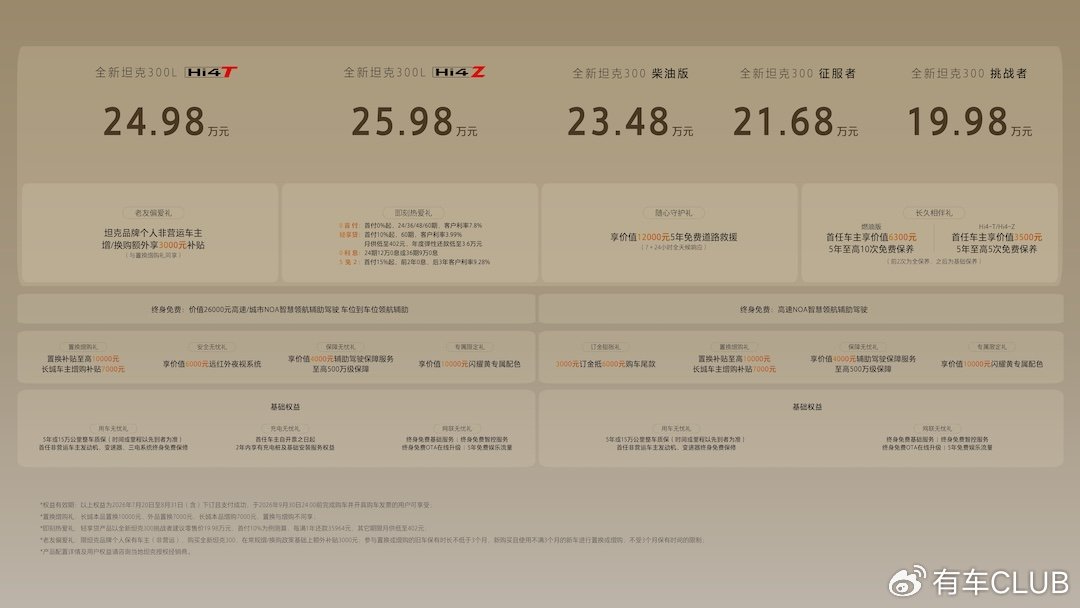The image size is (1080, 608).
Task: Click the 订金膨胀礼 tag
Action: 605,347
